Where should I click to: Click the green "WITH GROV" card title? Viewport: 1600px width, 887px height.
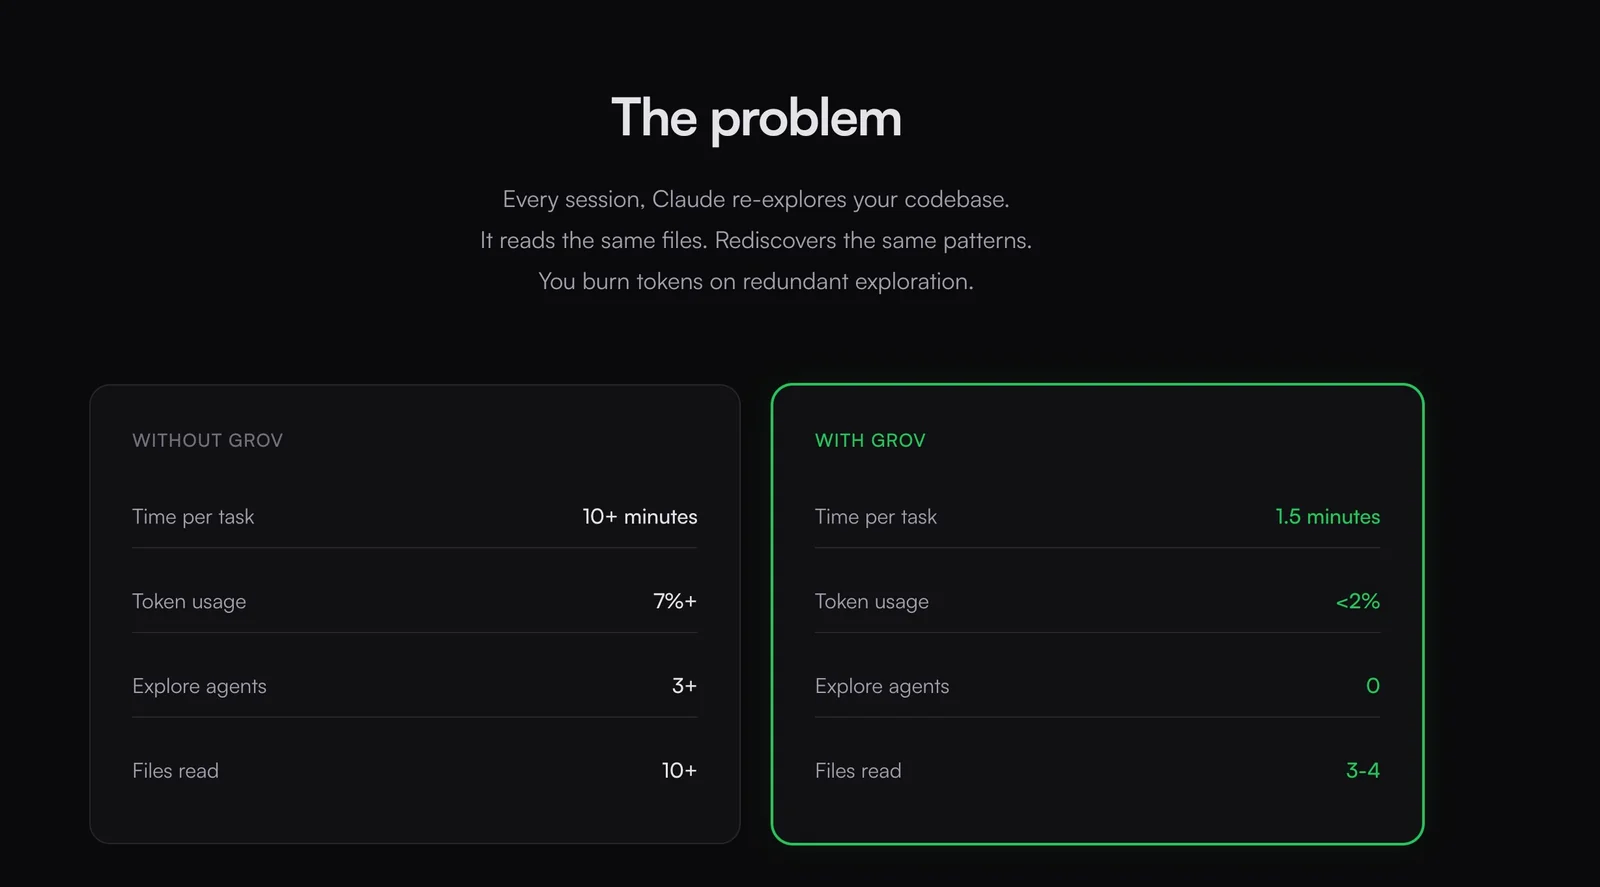[870, 440]
